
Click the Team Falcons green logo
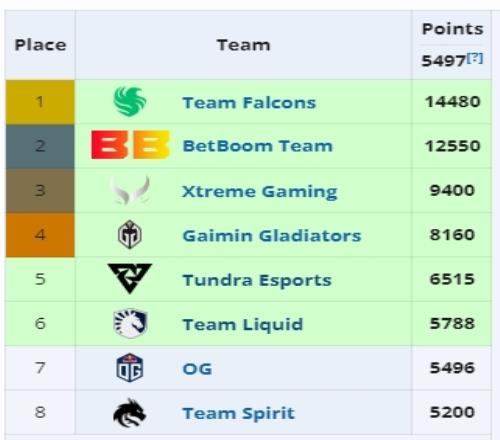point(130,102)
